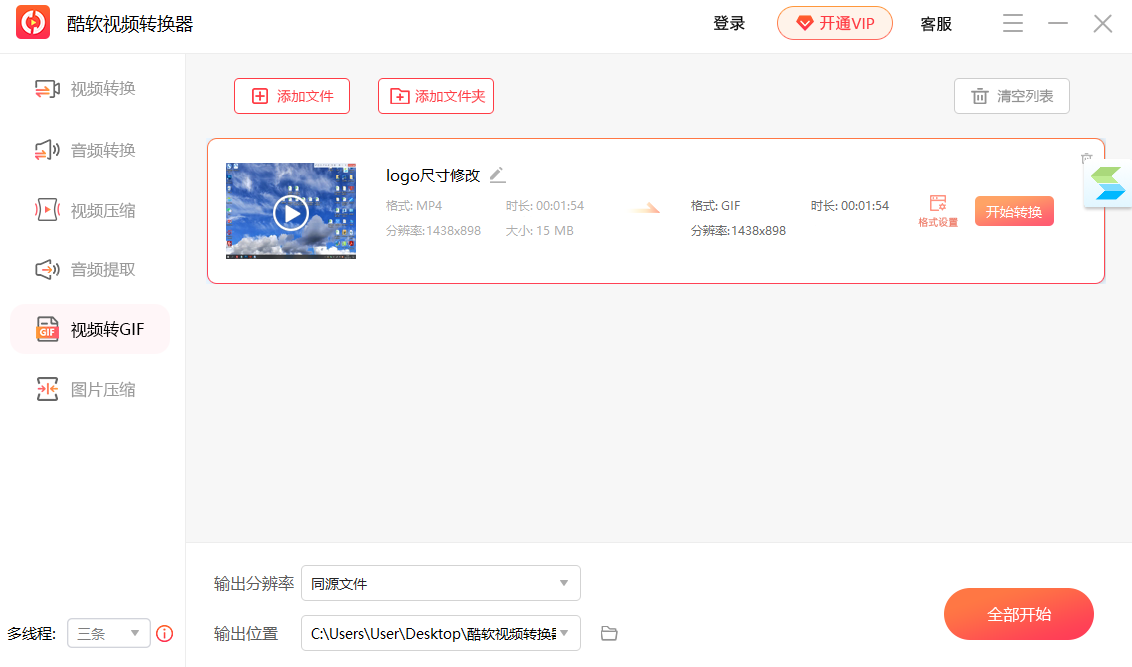
Task: Click 全部开始 button
Action: pyautogui.click(x=1019, y=614)
